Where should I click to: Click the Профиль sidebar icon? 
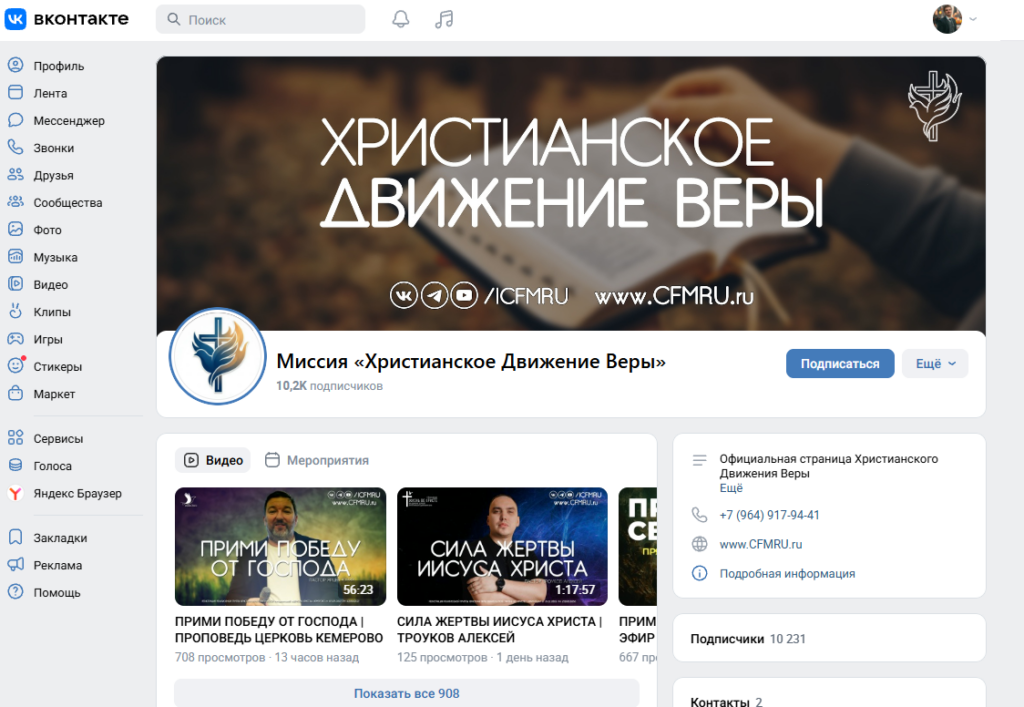(16, 65)
